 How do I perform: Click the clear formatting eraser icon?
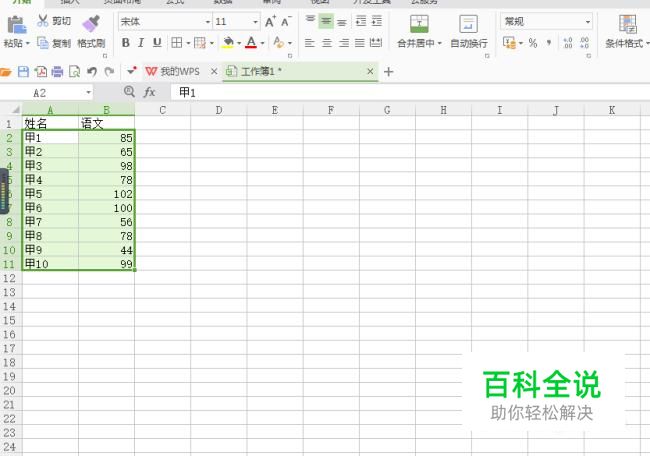pos(279,43)
